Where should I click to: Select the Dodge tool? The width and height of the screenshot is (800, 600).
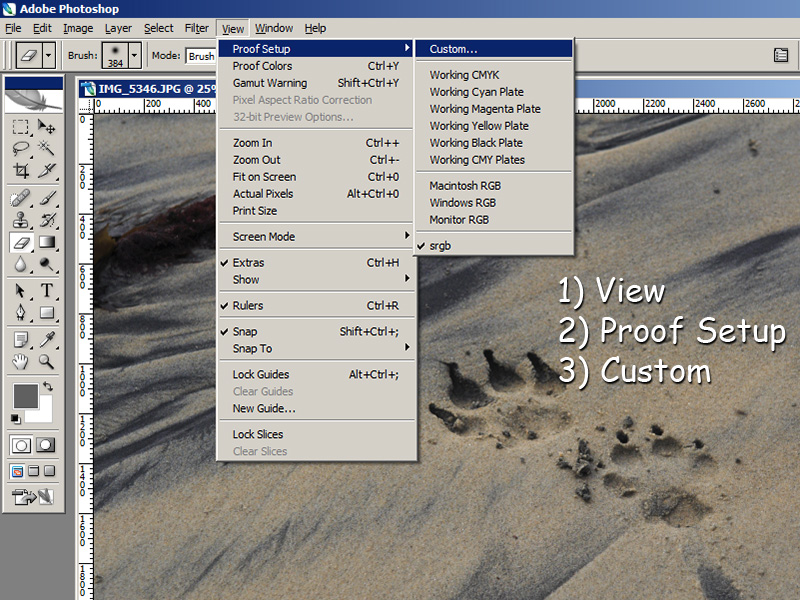tap(46, 264)
